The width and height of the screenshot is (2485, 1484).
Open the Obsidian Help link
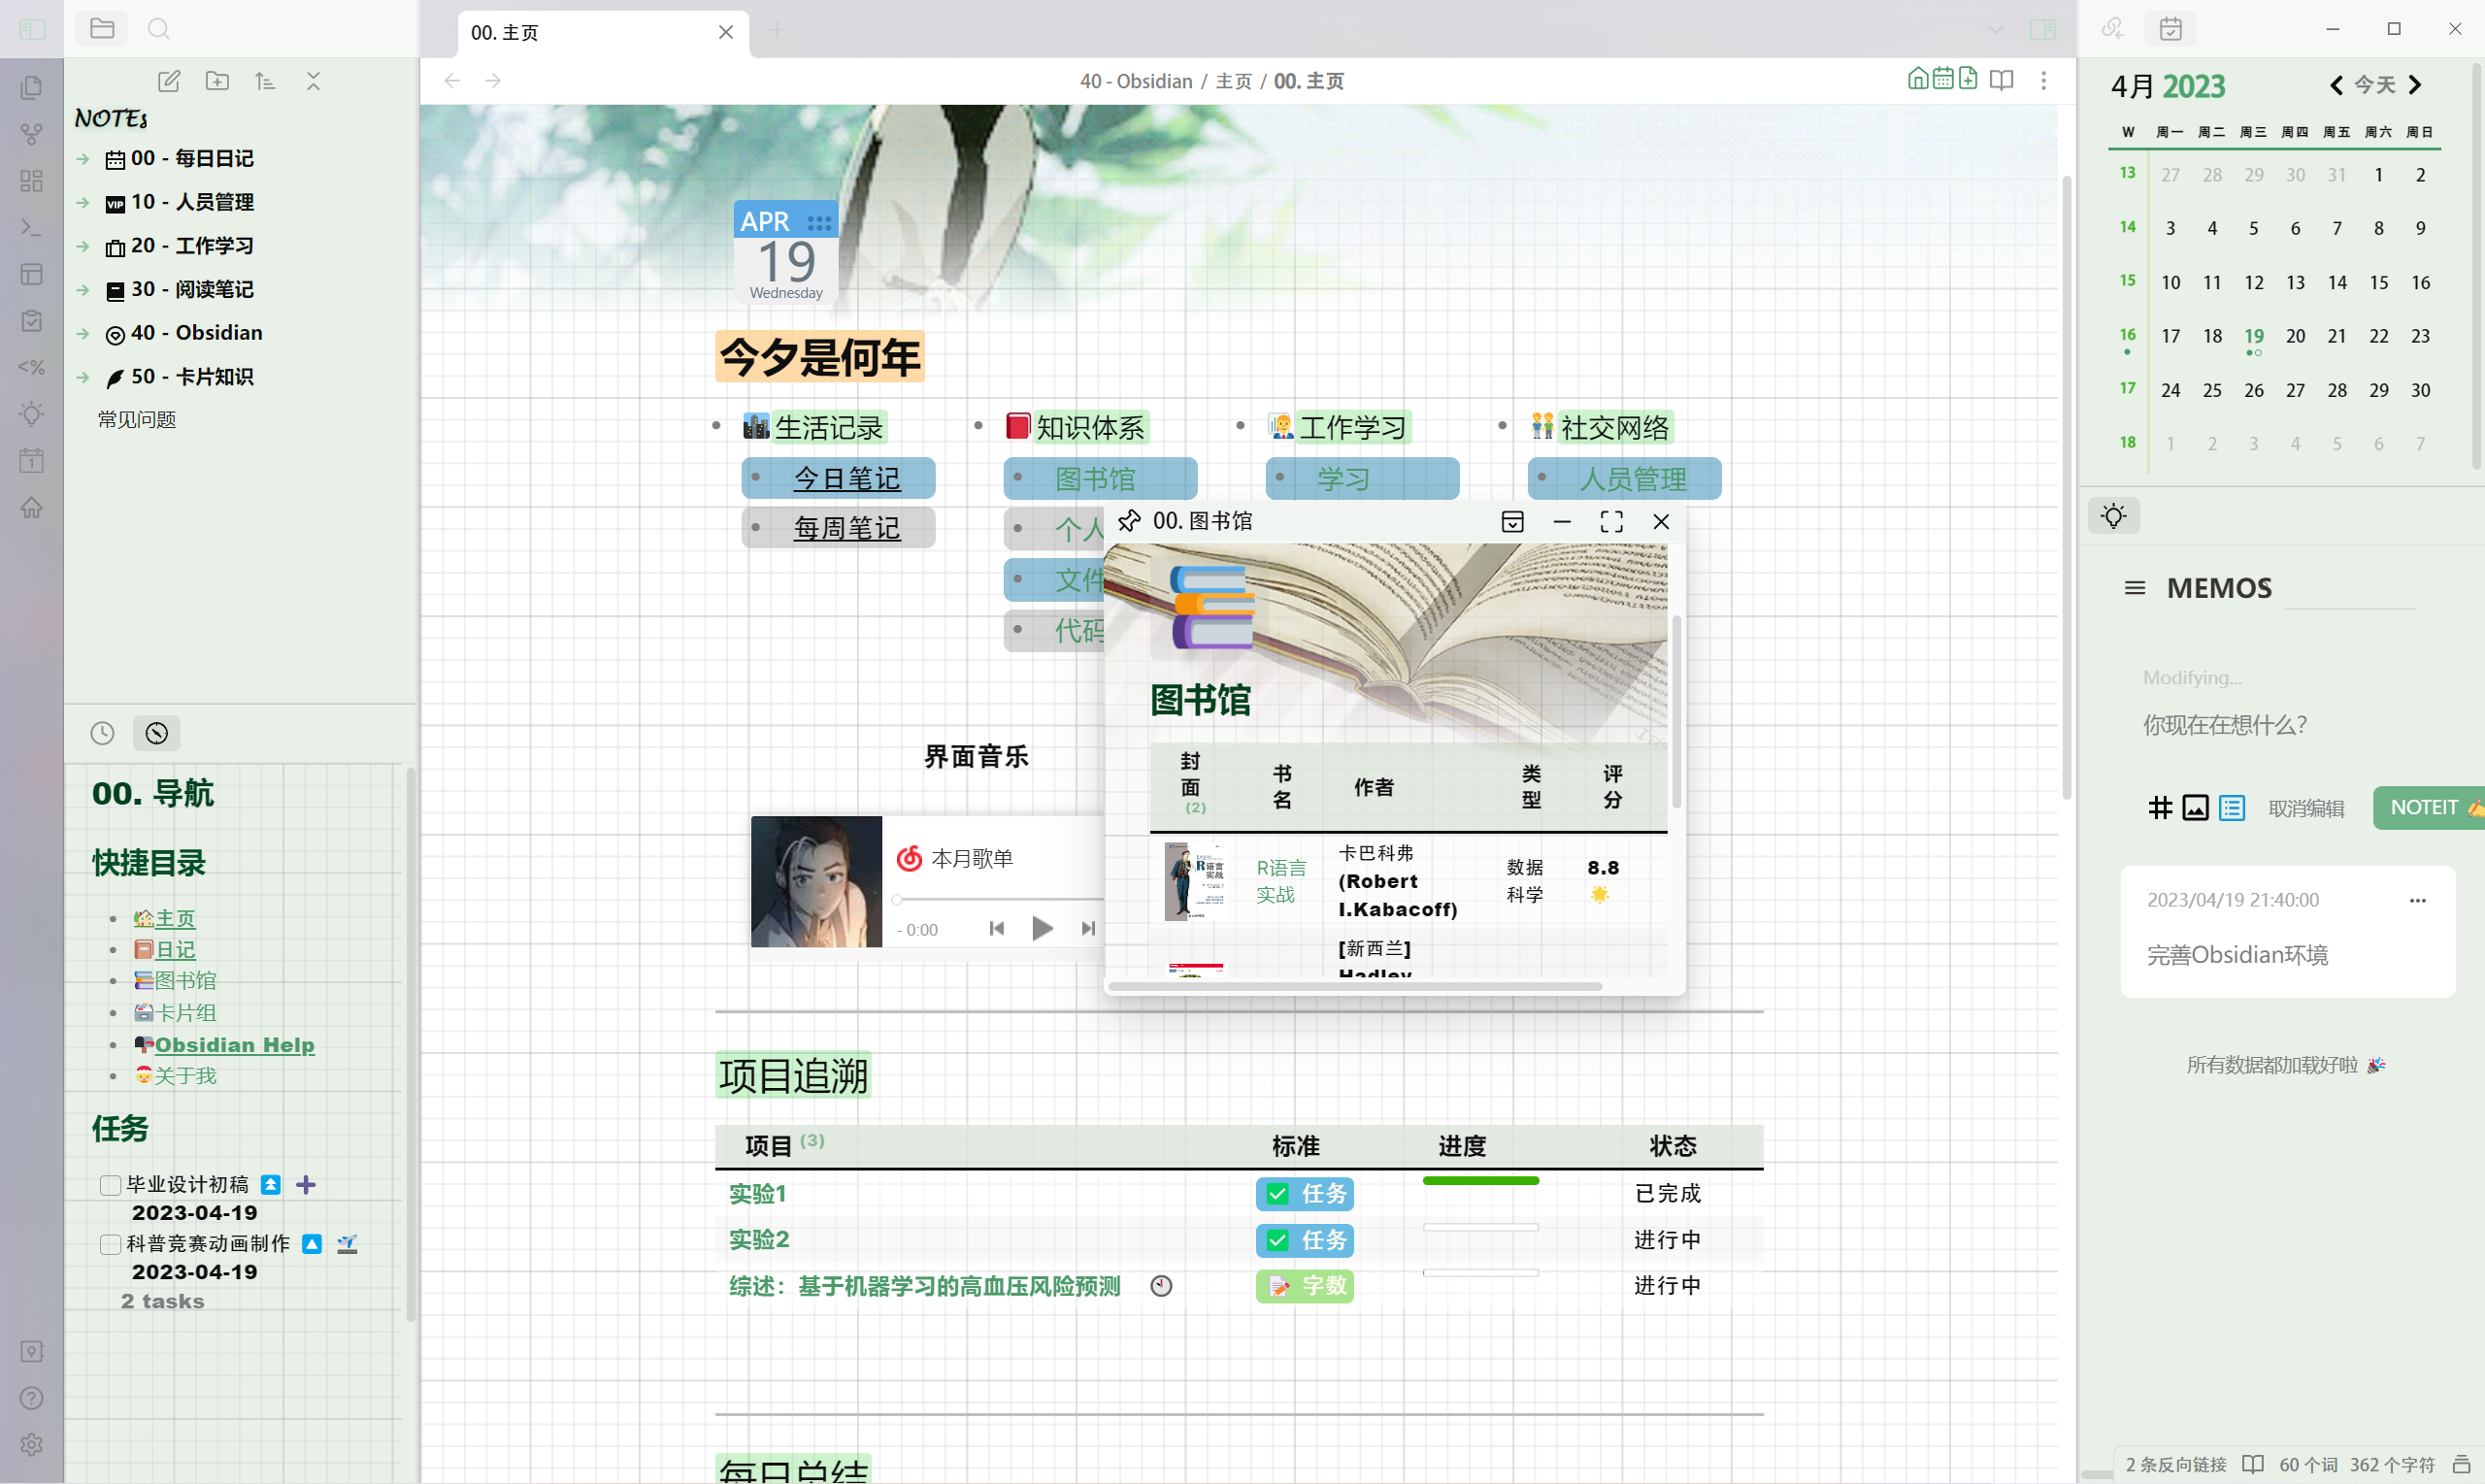pos(234,1044)
